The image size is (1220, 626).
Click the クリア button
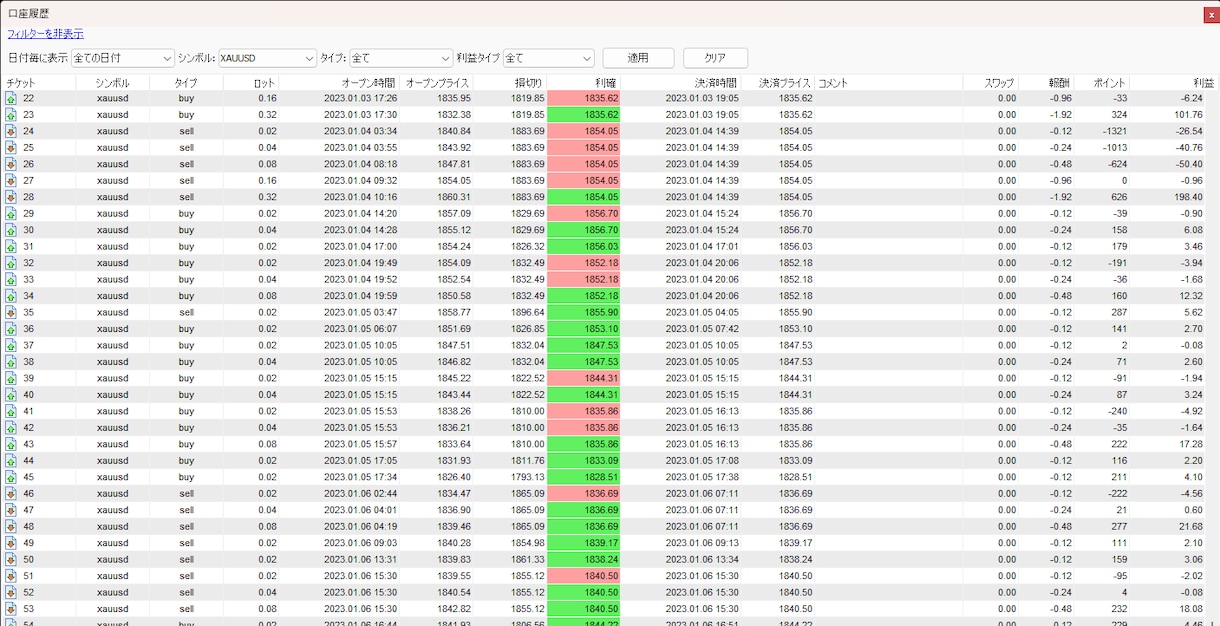click(715, 58)
